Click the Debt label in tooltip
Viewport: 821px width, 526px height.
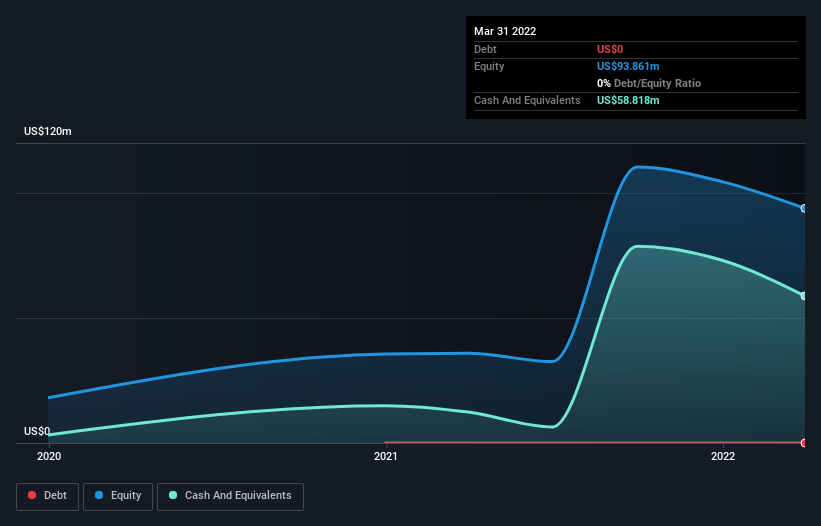[x=485, y=49]
